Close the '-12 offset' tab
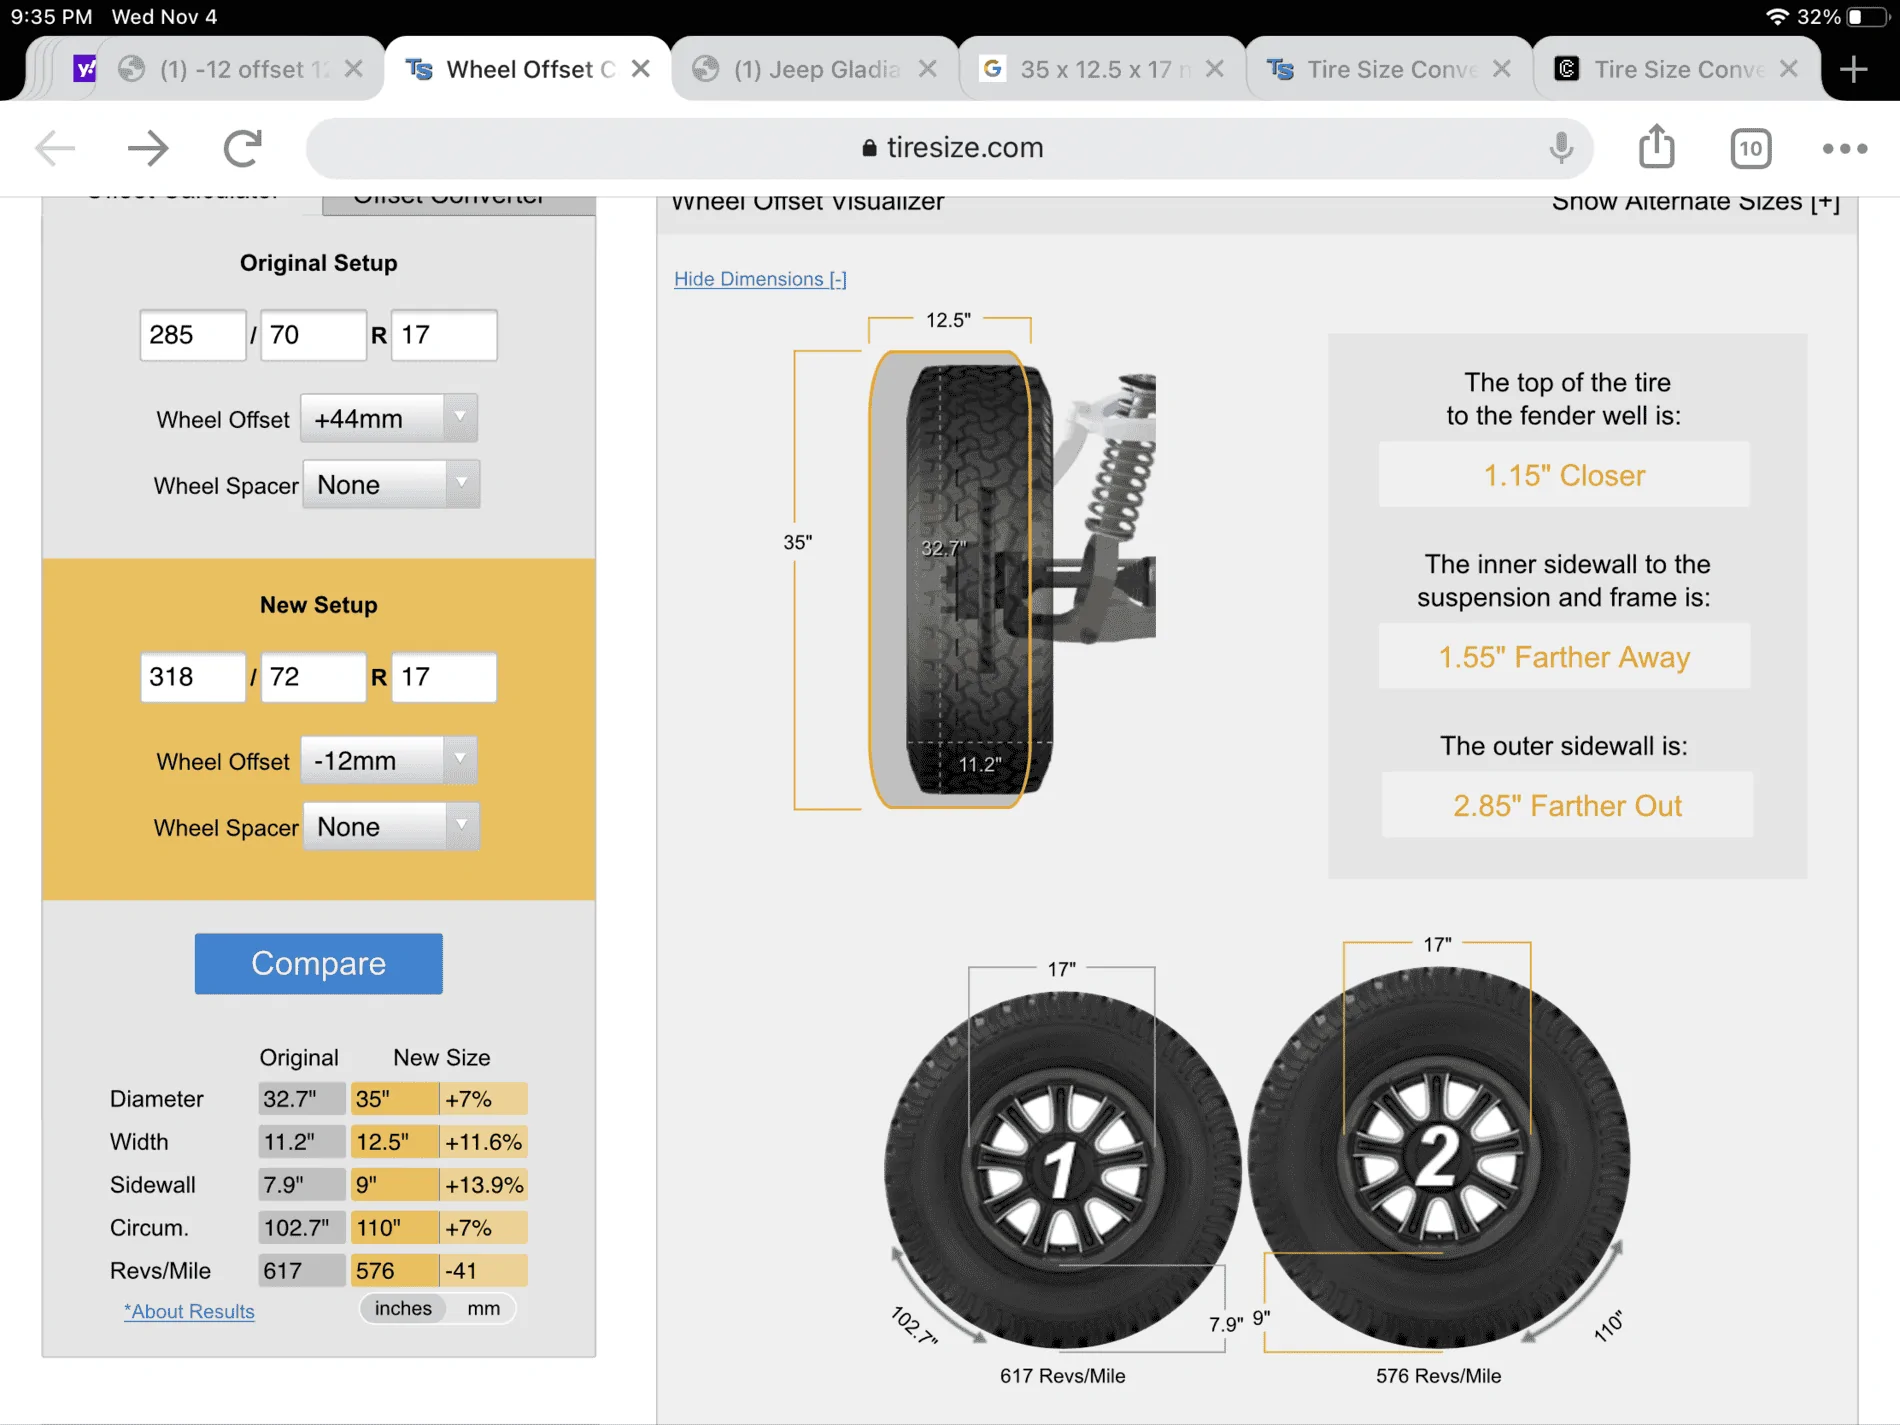 (x=353, y=69)
